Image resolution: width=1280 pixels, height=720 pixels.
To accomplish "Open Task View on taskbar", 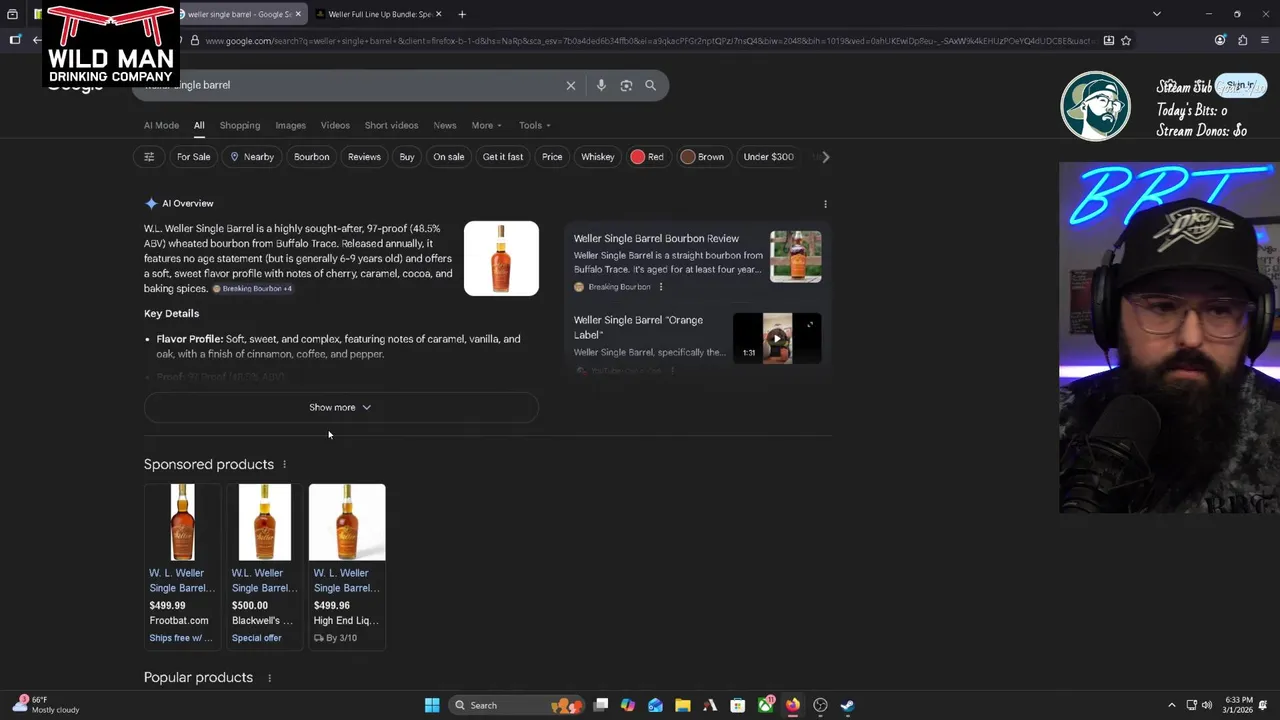I will pyautogui.click(x=601, y=705).
